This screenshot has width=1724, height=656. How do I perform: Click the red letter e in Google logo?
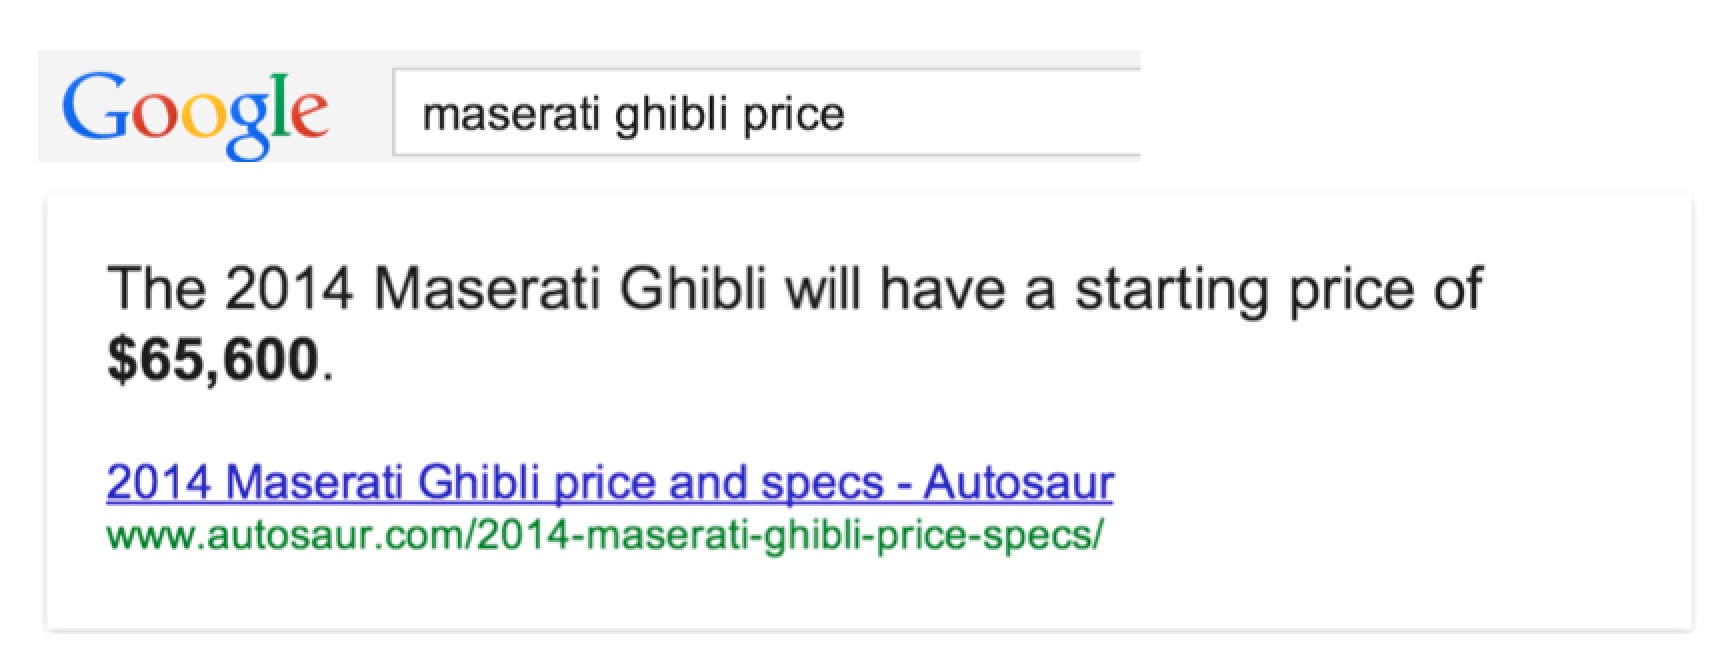(x=309, y=114)
